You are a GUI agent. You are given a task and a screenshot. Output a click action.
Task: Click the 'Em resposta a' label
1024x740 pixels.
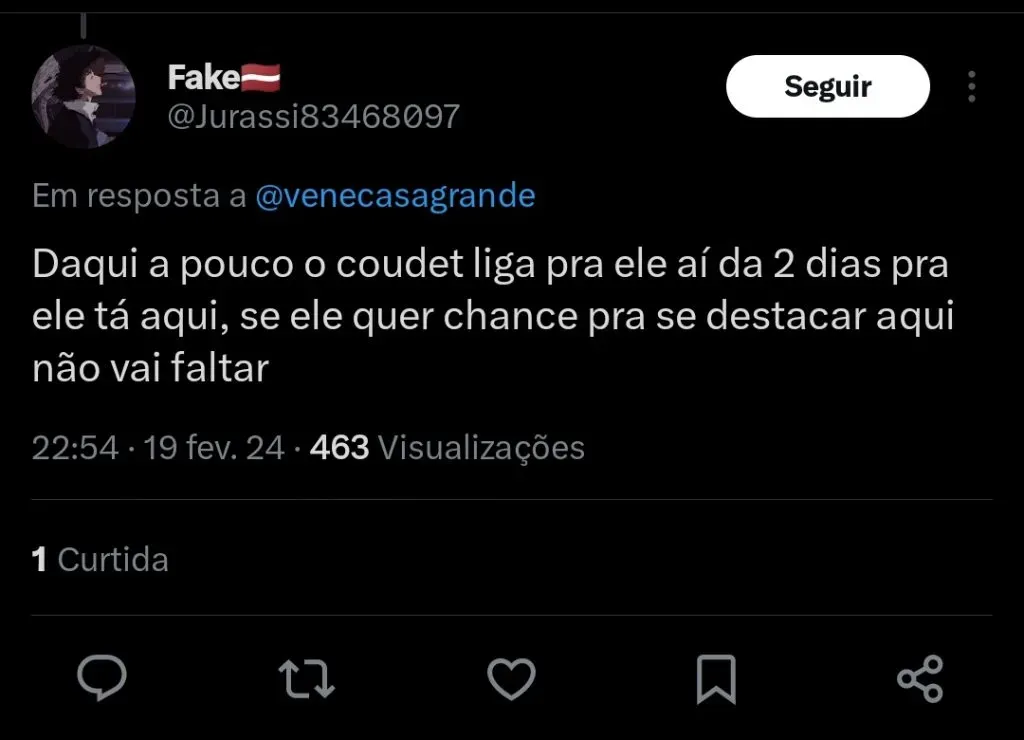(139, 196)
